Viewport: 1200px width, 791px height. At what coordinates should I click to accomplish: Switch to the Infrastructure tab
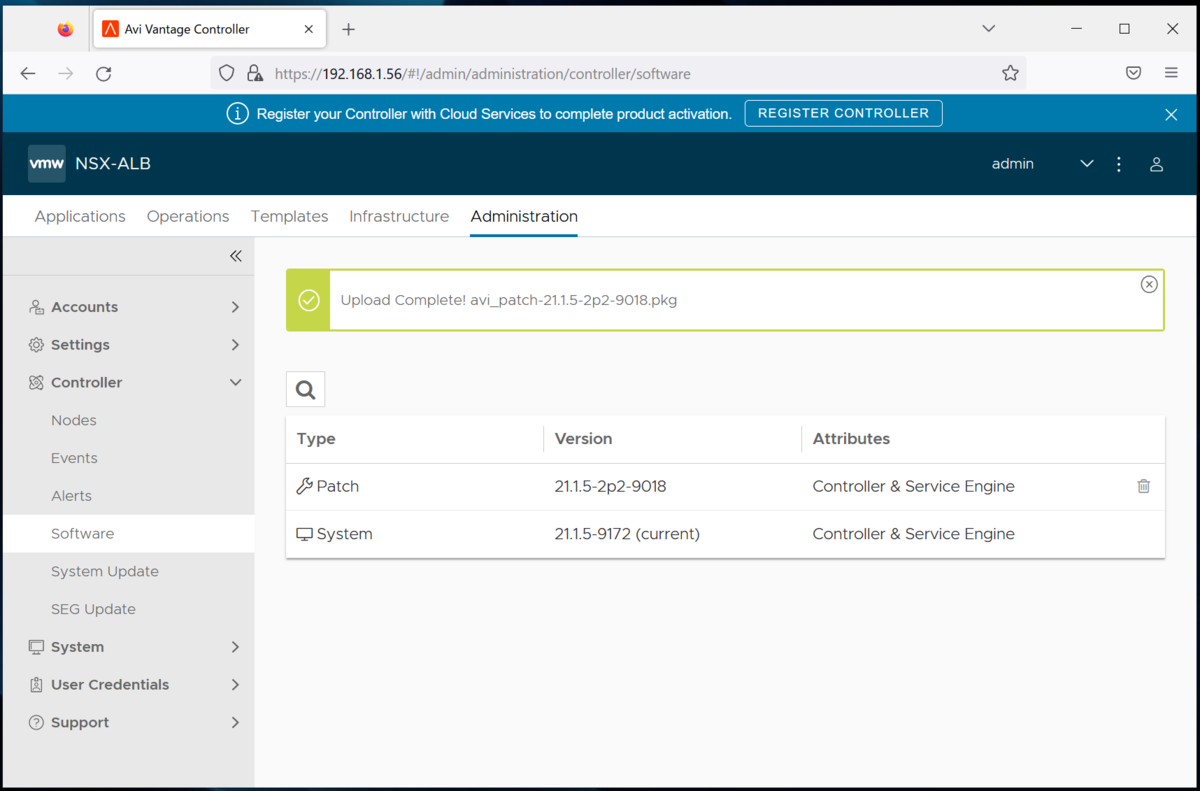pyautogui.click(x=399, y=216)
